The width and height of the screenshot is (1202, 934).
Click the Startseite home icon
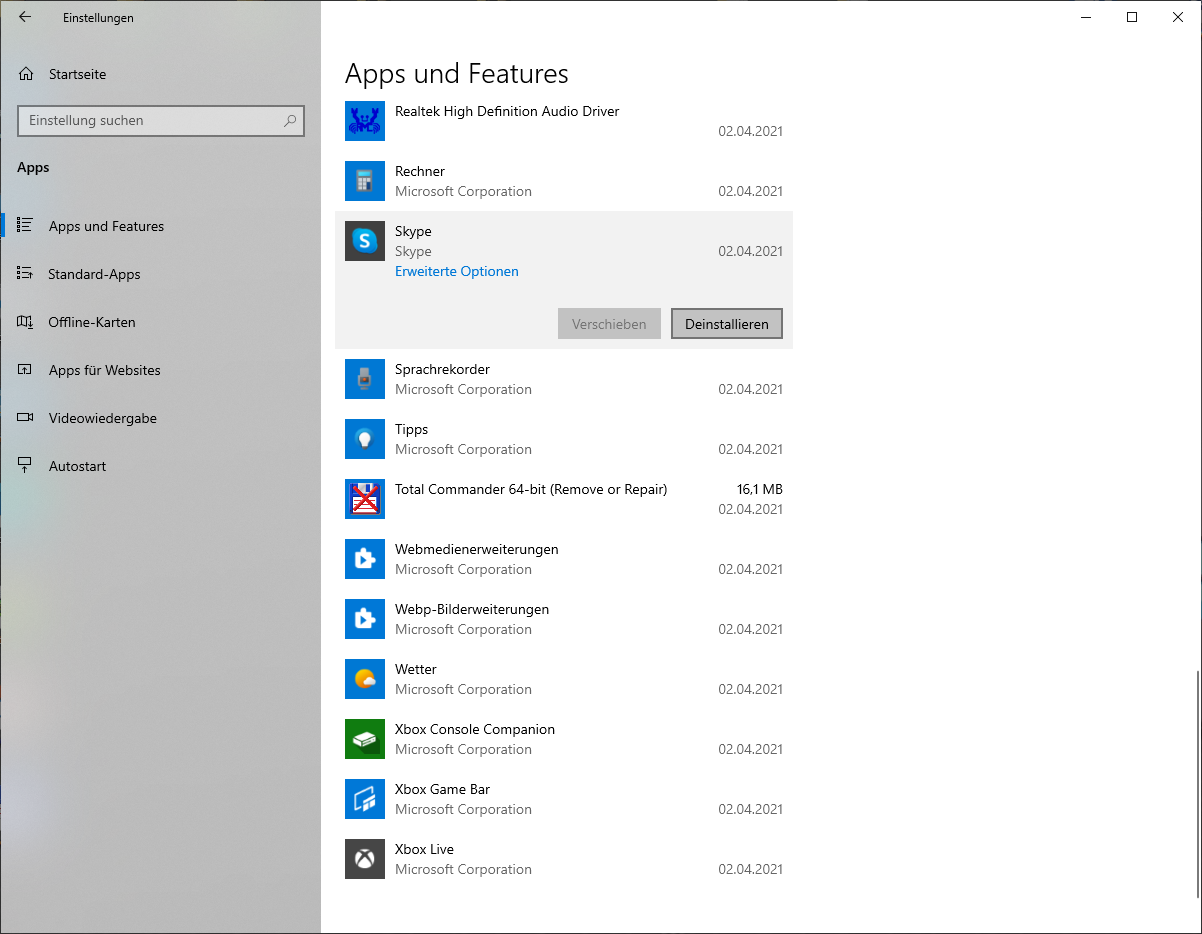click(x=26, y=74)
